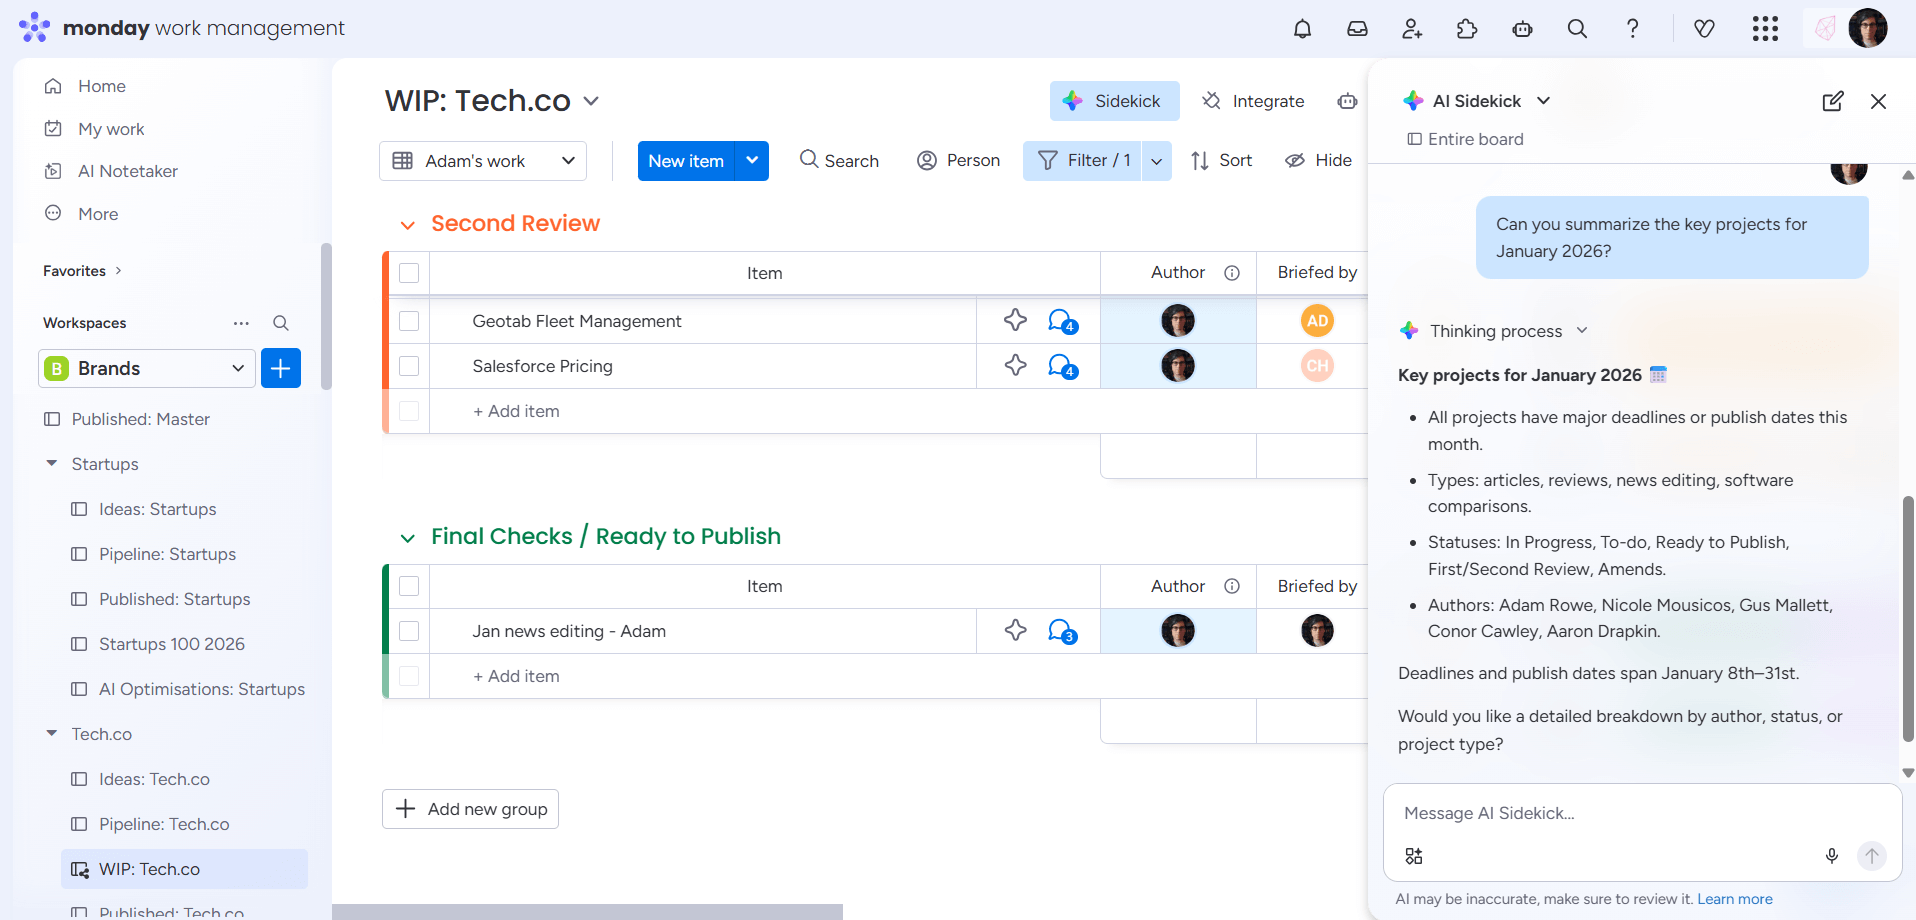The width and height of the screenshot is (1916, 920).
Task: Collapse the Second Review group
Action: (x=407, y=224)
